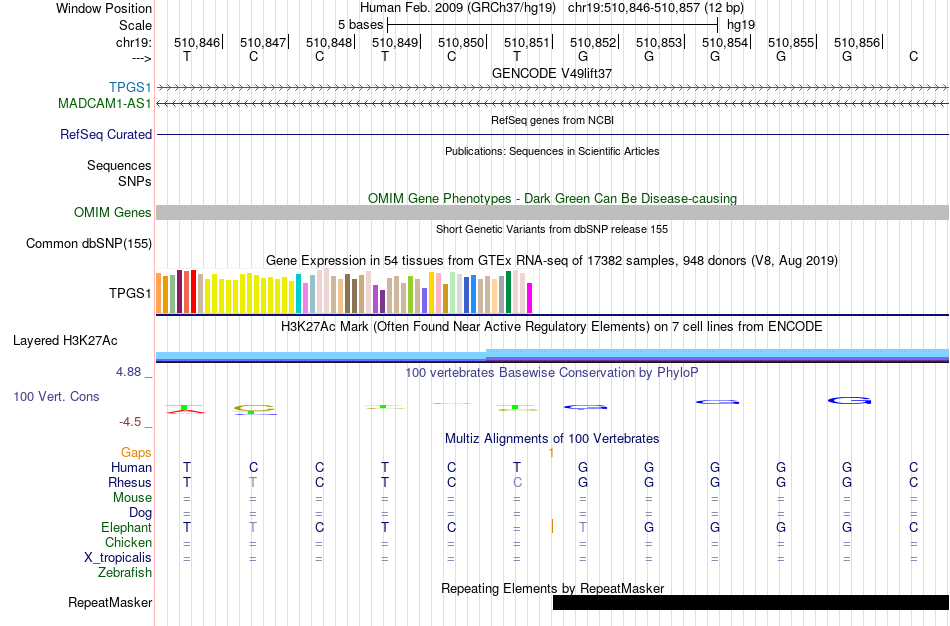Click the X_tropicalis species row label
This screenshot has width=950, height=626.
(x=118, y=558)
